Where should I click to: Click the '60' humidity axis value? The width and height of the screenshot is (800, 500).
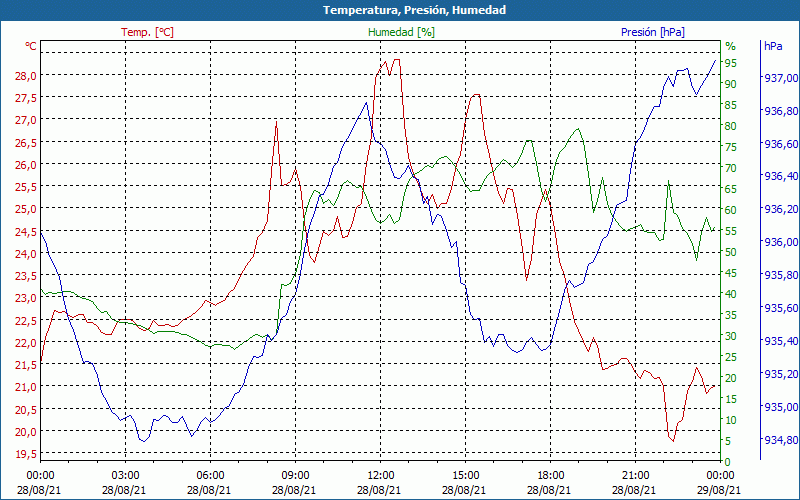coord(731,210)
